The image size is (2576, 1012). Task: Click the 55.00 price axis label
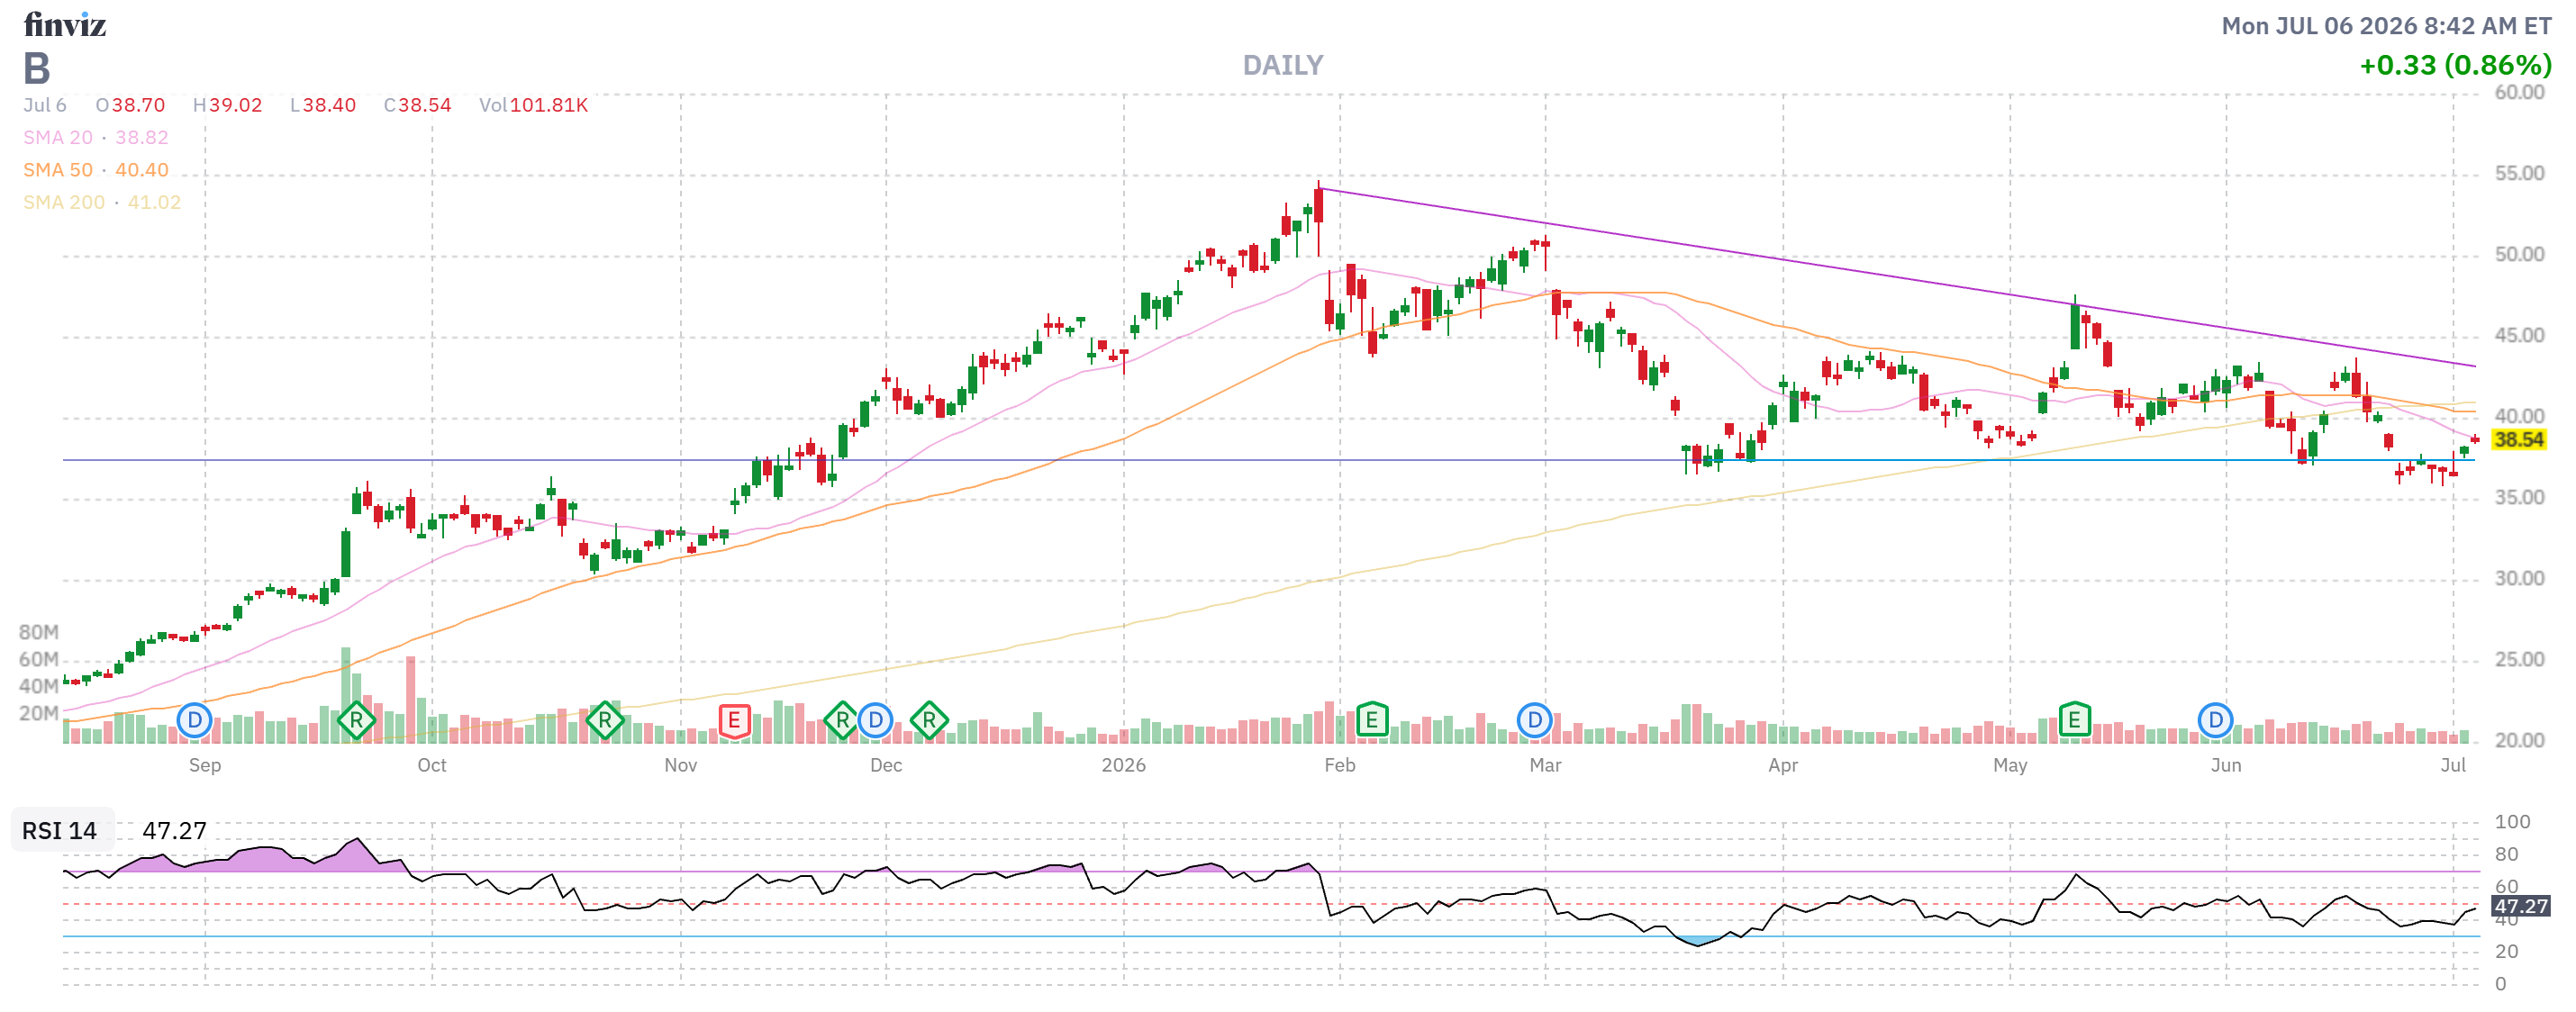(x=2519, y=174)
